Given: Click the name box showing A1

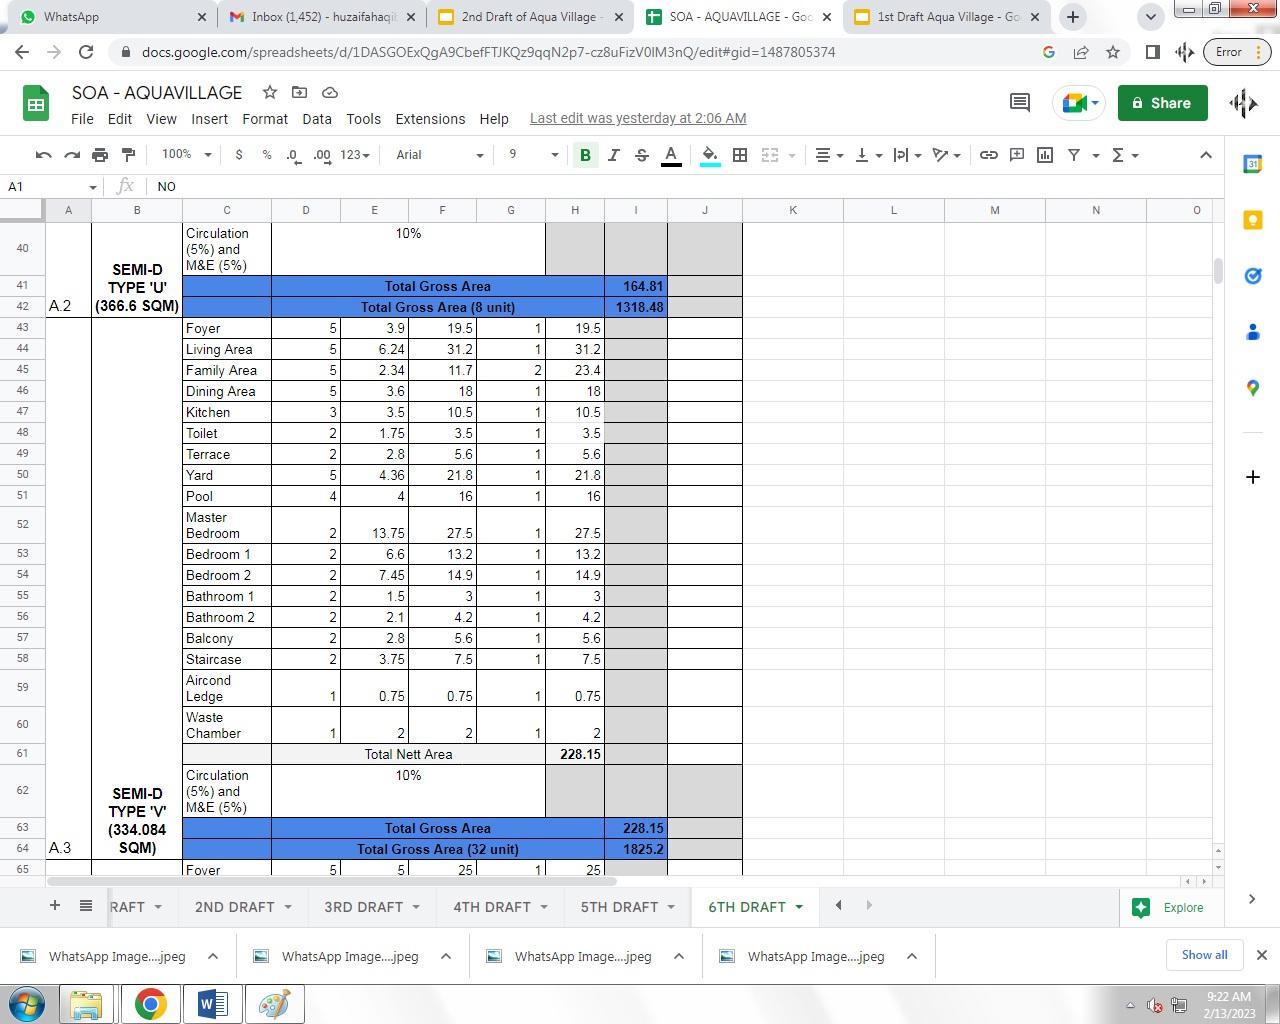Looking at the screenshot, I should point(52,186).
